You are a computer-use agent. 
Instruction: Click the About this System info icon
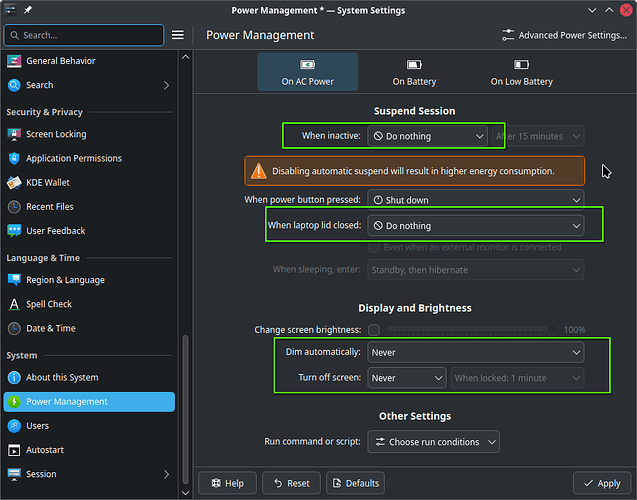[14, 378]
